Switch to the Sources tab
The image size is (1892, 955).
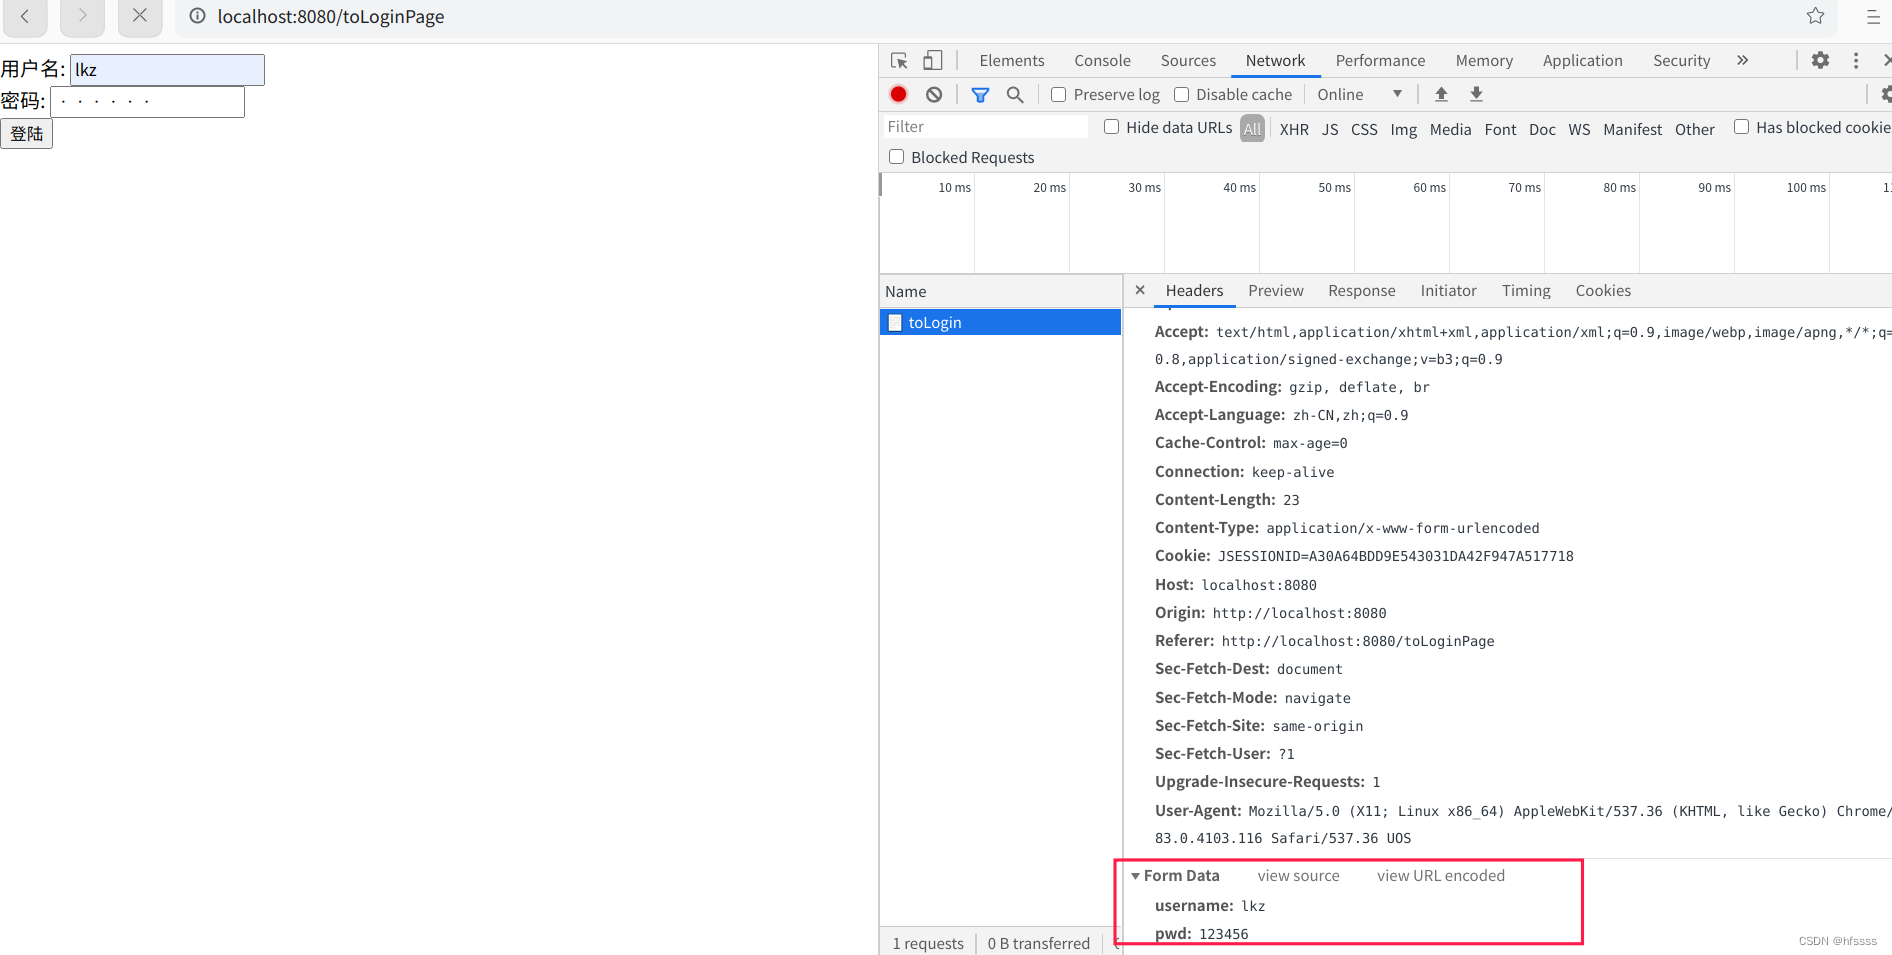click(x=1188, y=61)
